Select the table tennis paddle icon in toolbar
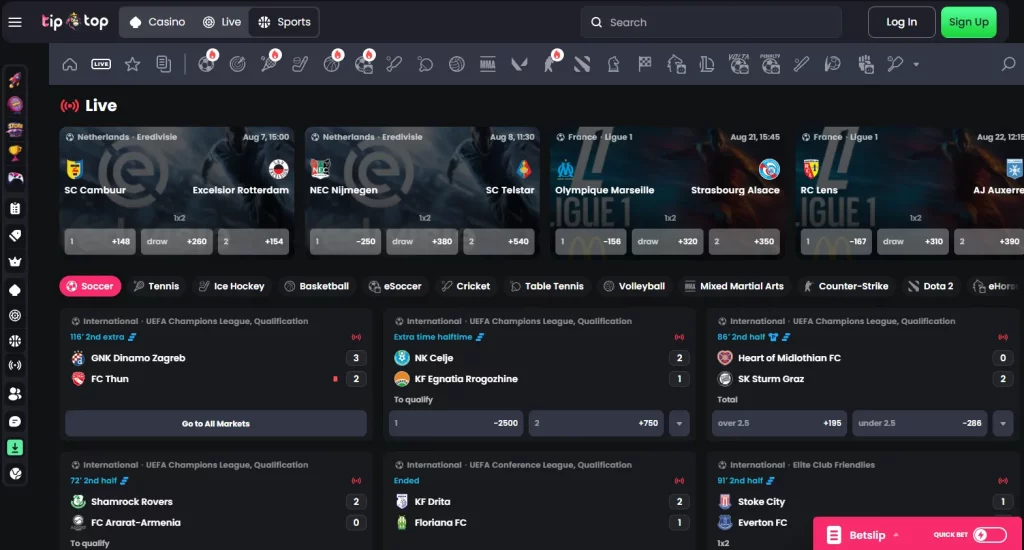The height and width of the screenshot is (550, 1024). pos(425,64)
